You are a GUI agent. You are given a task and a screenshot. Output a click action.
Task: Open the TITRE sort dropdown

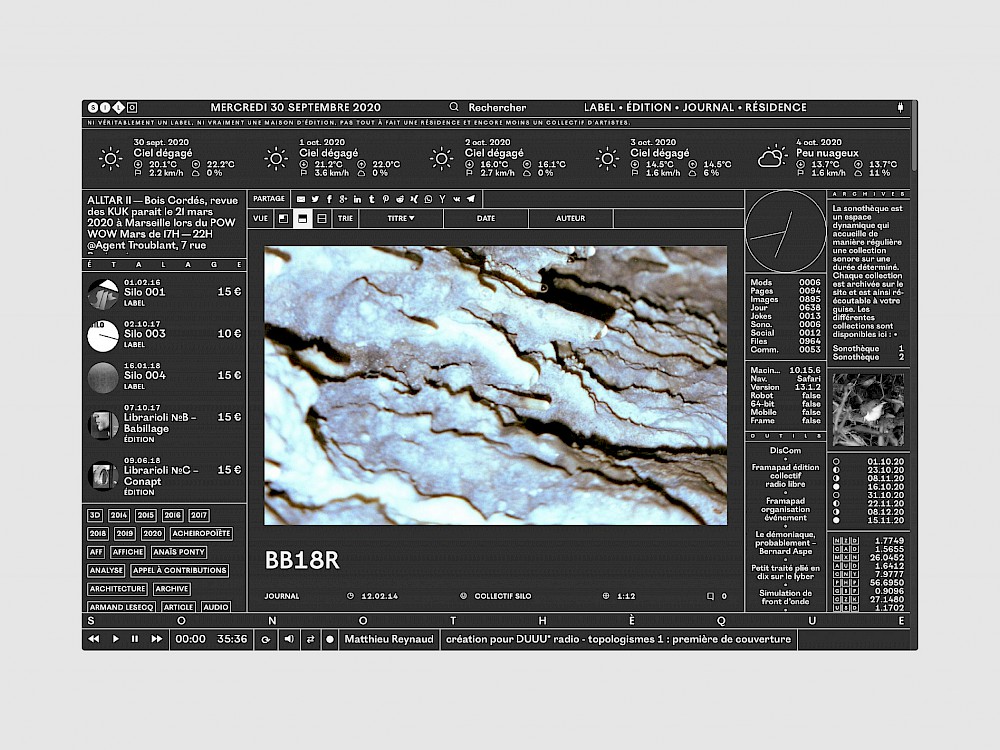tap(400, 217)
